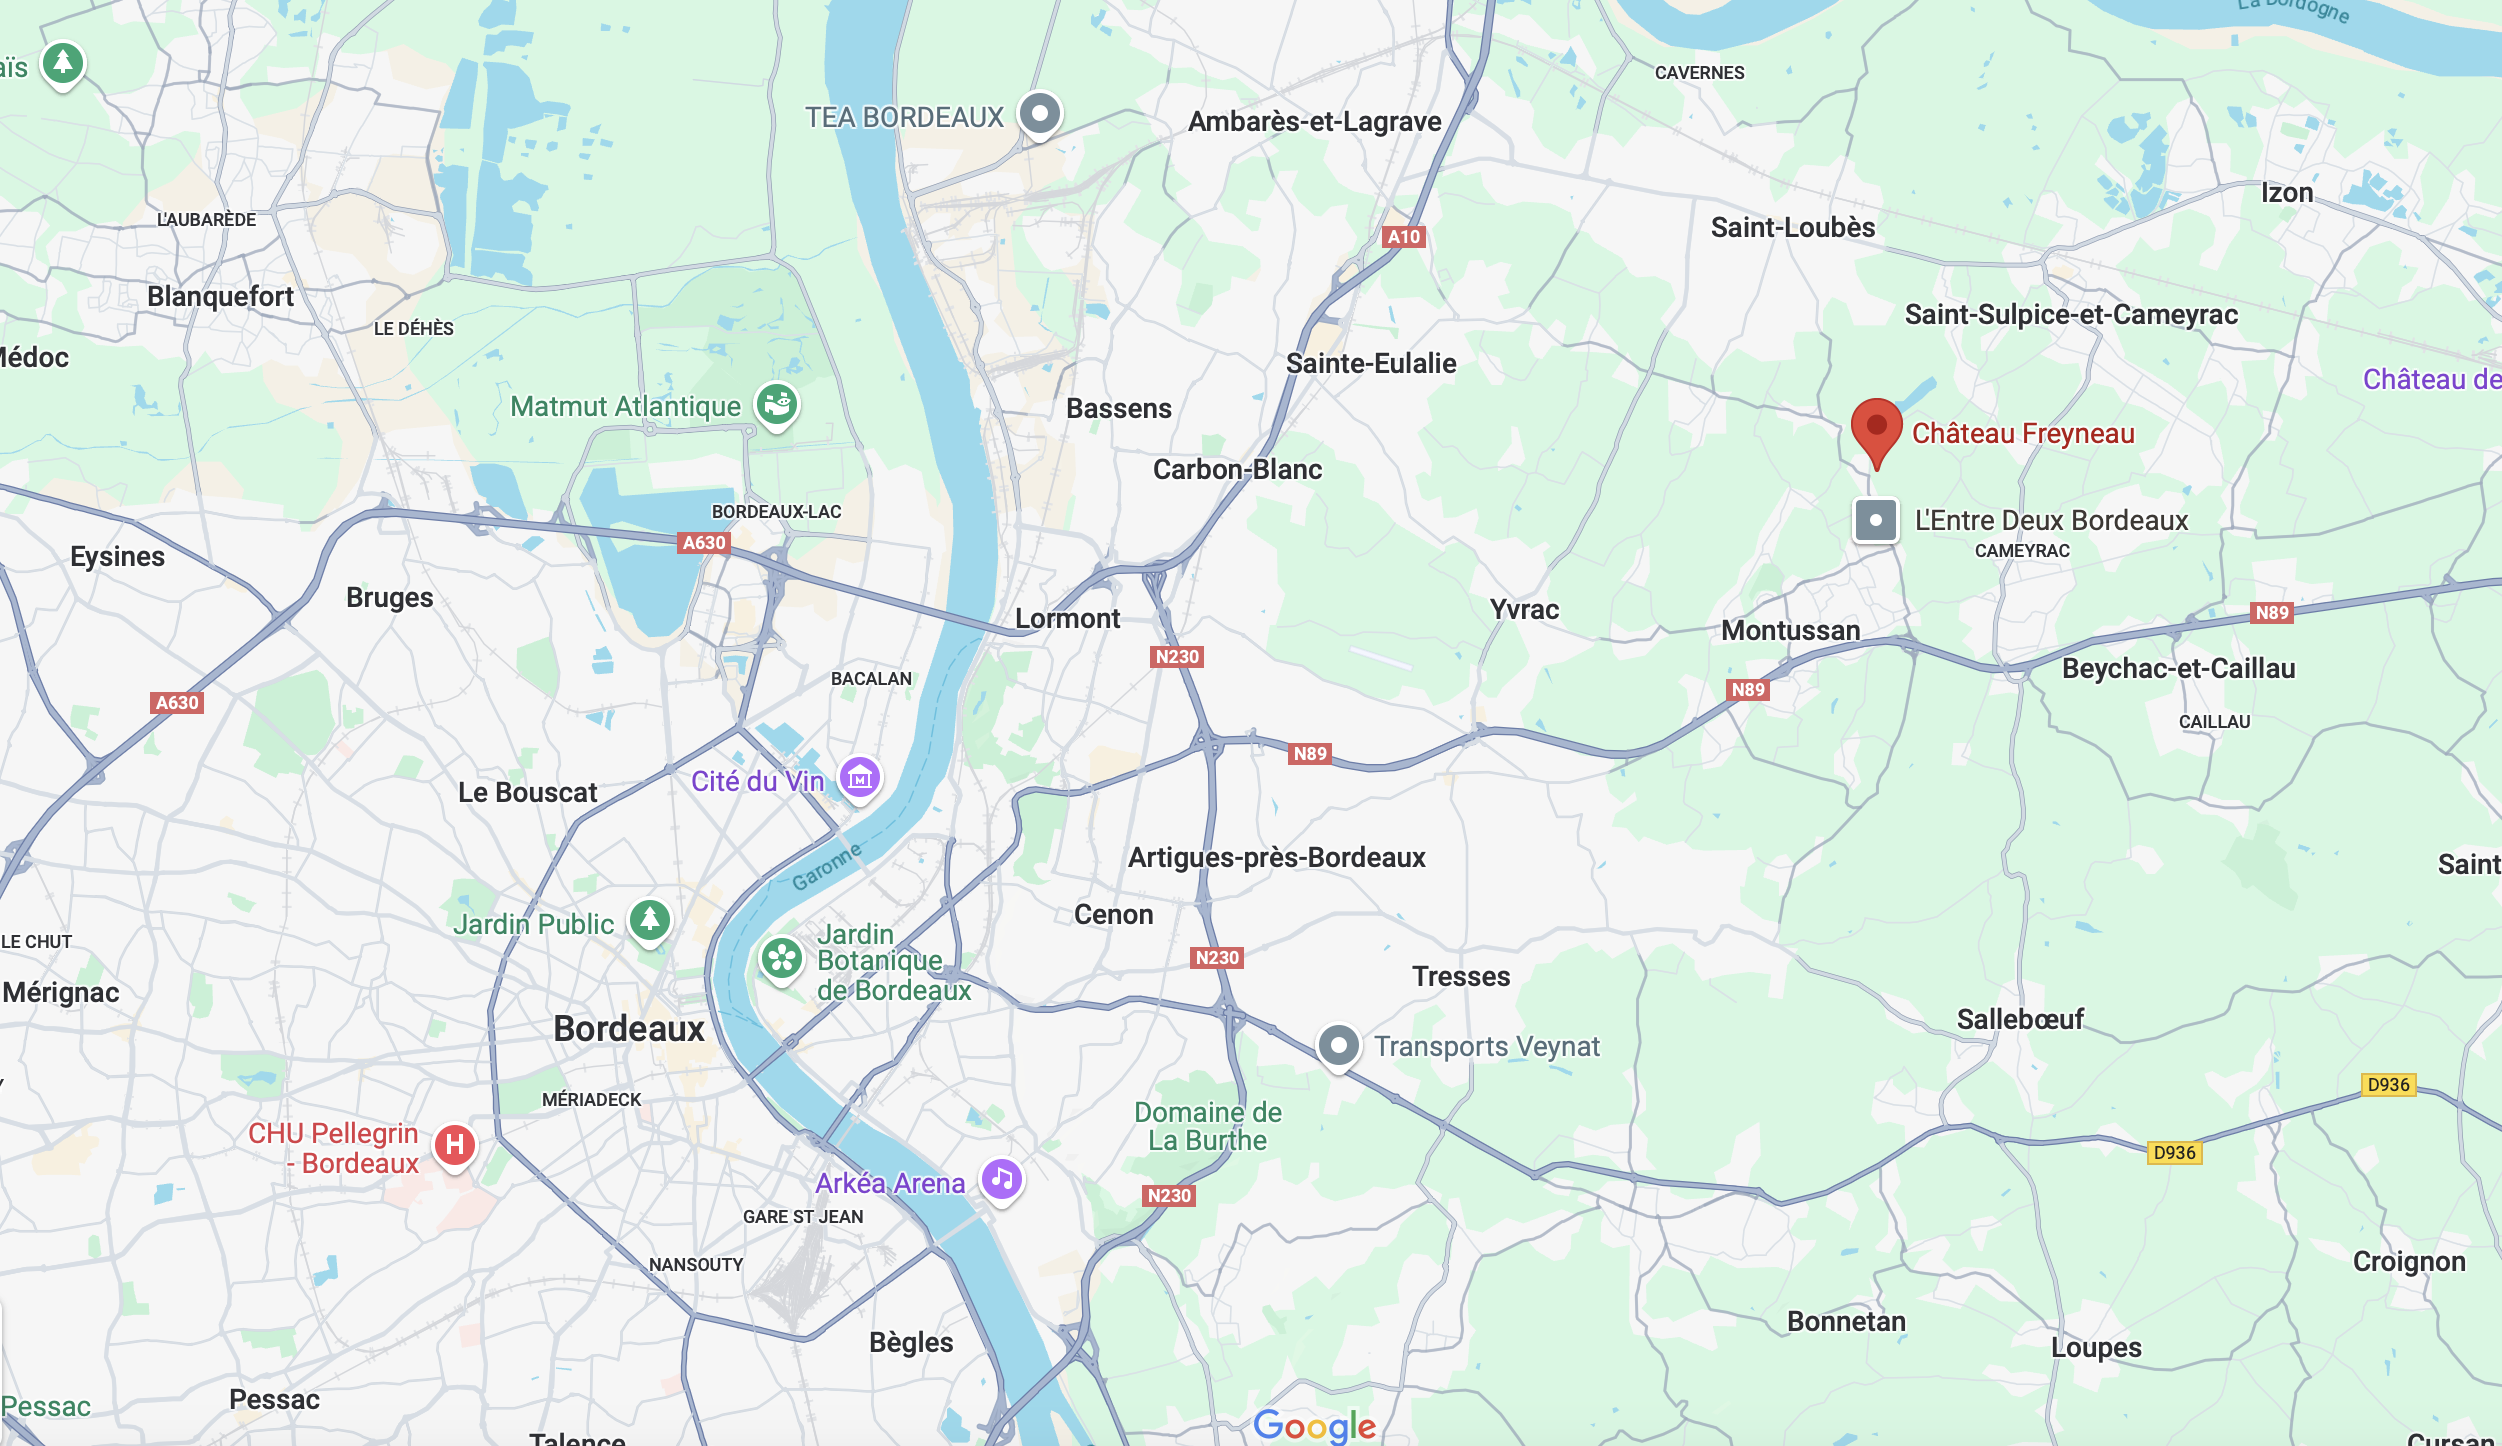Open the TEA BORDEAUX place marker

tap(1040, 114)
